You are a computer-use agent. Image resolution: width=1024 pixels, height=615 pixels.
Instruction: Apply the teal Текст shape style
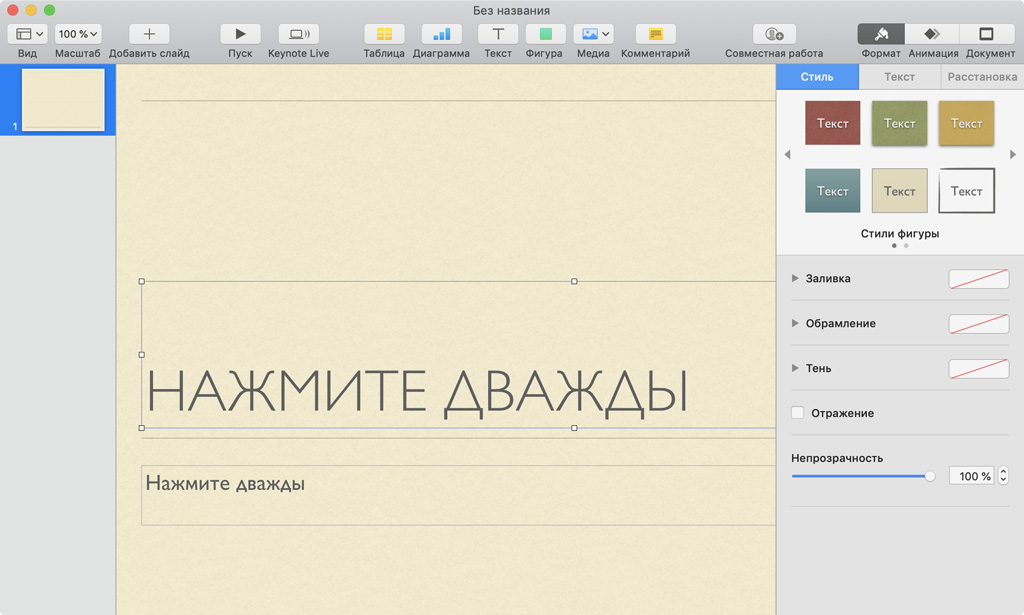pos(833,191)
